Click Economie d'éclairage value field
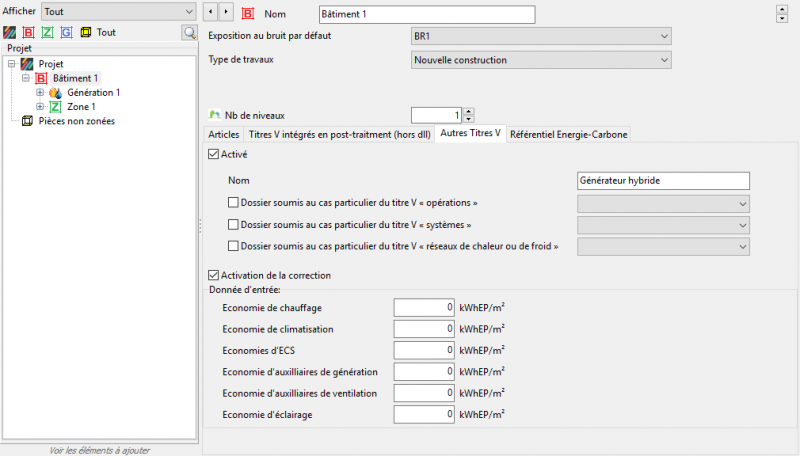This screenshot has width=800, height=456. pos(424,415)
